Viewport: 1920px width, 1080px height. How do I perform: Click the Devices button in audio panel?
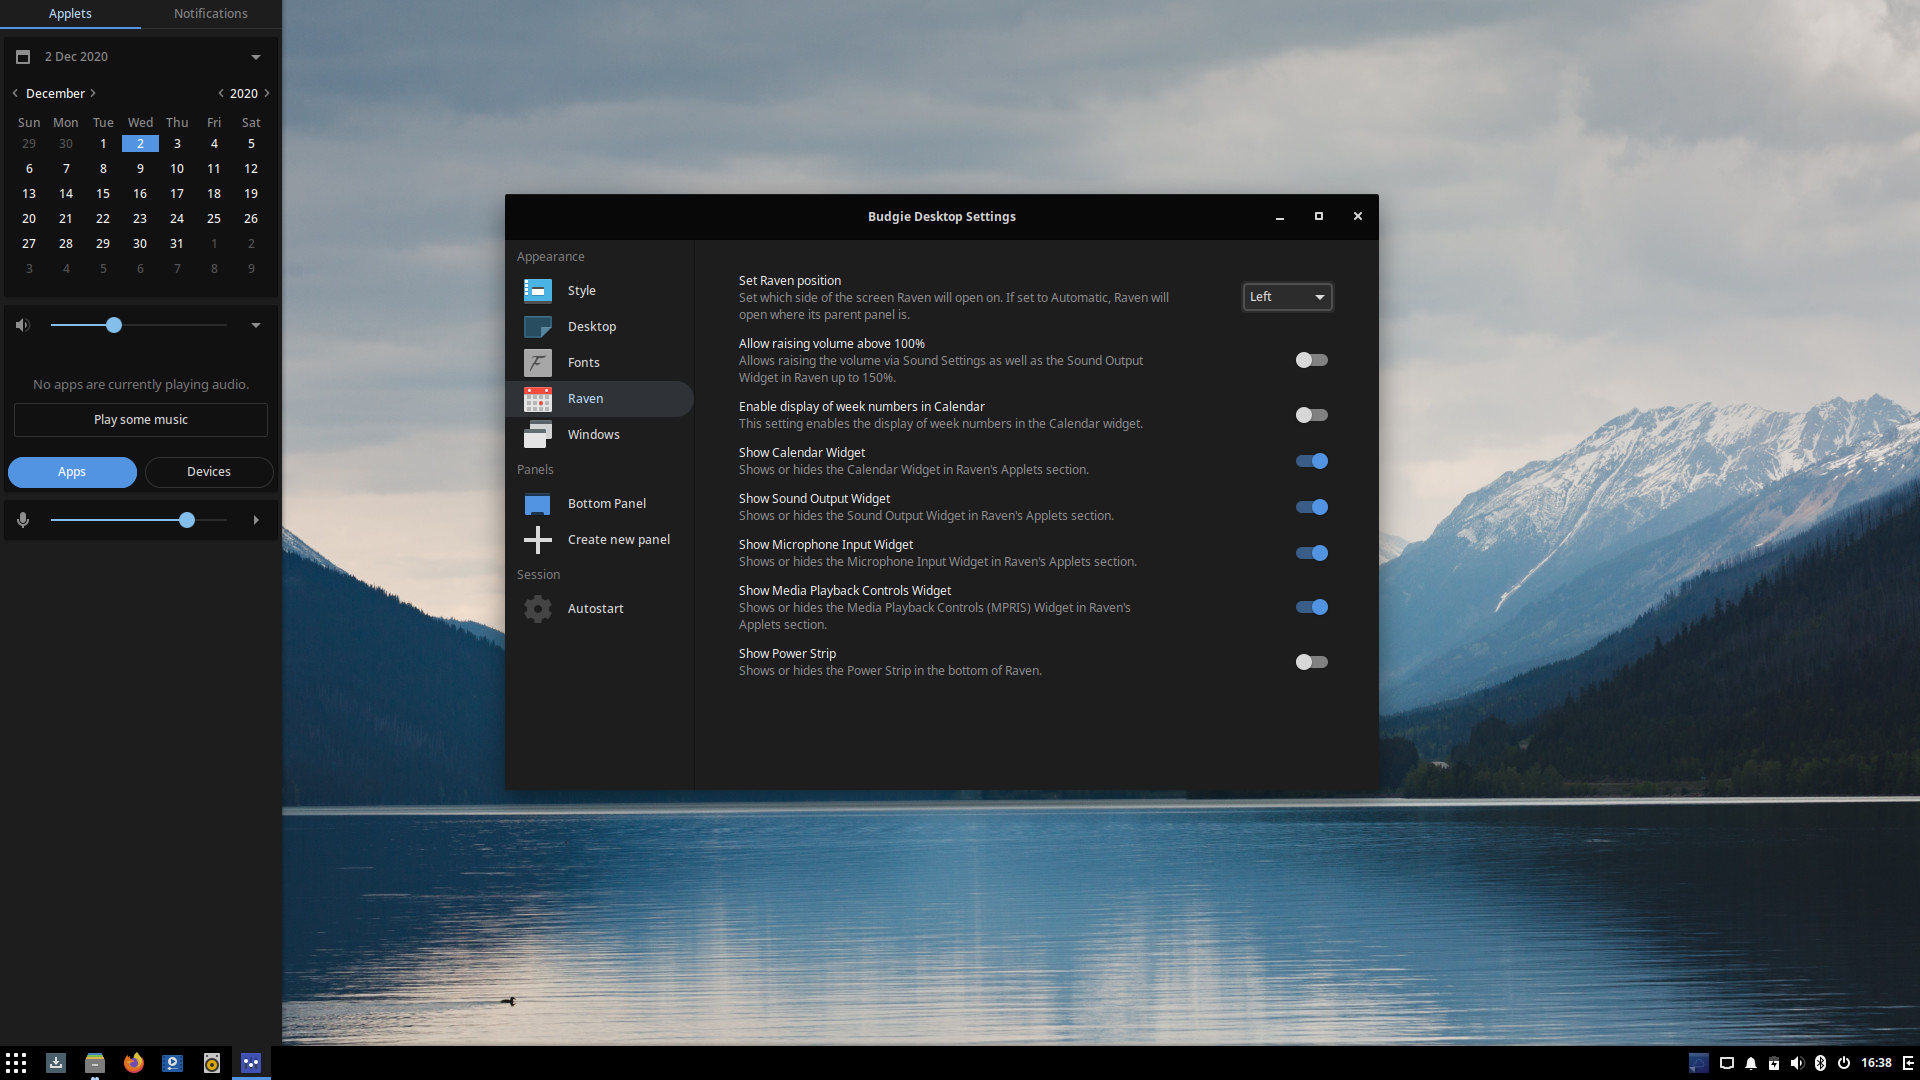pyautogui.click(x=207, y=471)
